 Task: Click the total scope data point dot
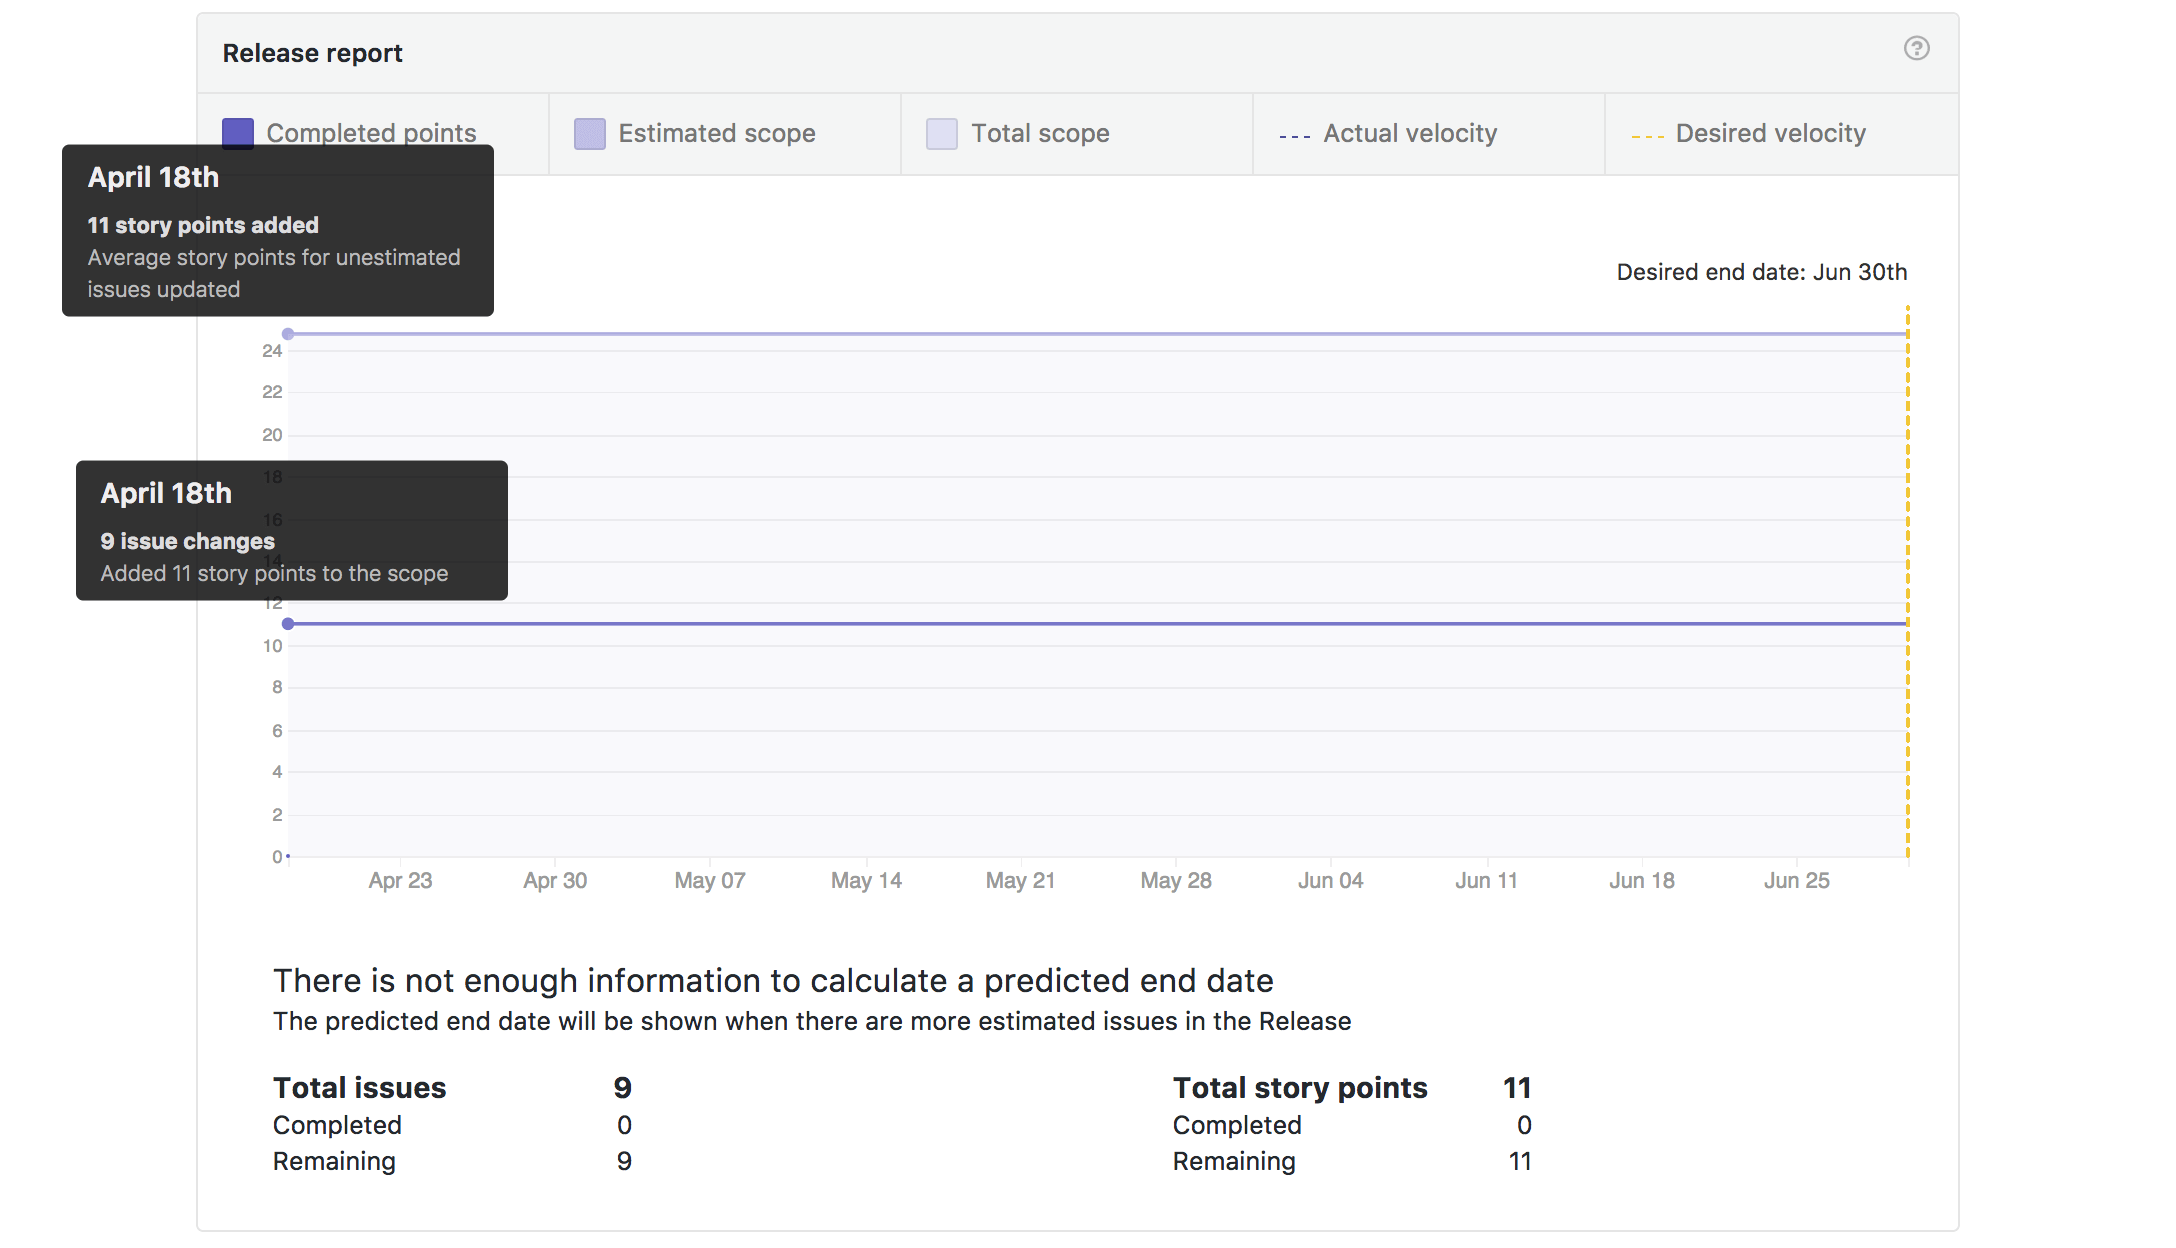click(x=288, y=334)
